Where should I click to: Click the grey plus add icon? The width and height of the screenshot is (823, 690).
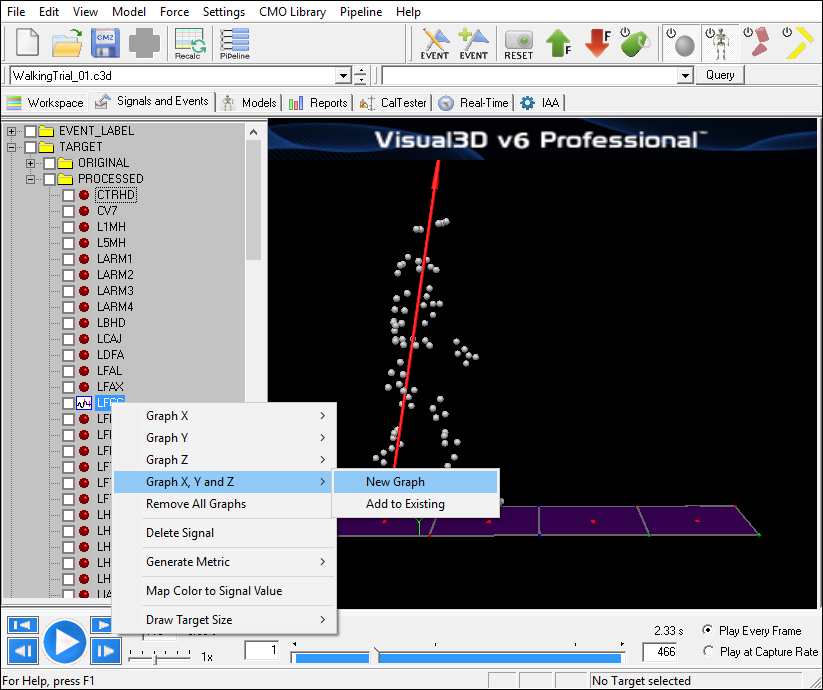(144, 43)
